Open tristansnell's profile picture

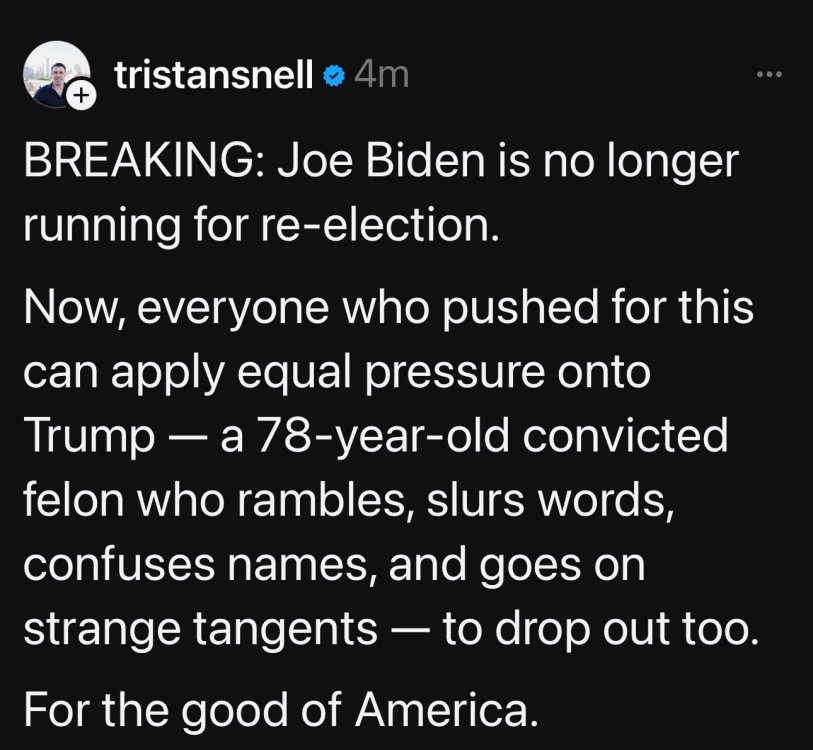pos(56,70)
